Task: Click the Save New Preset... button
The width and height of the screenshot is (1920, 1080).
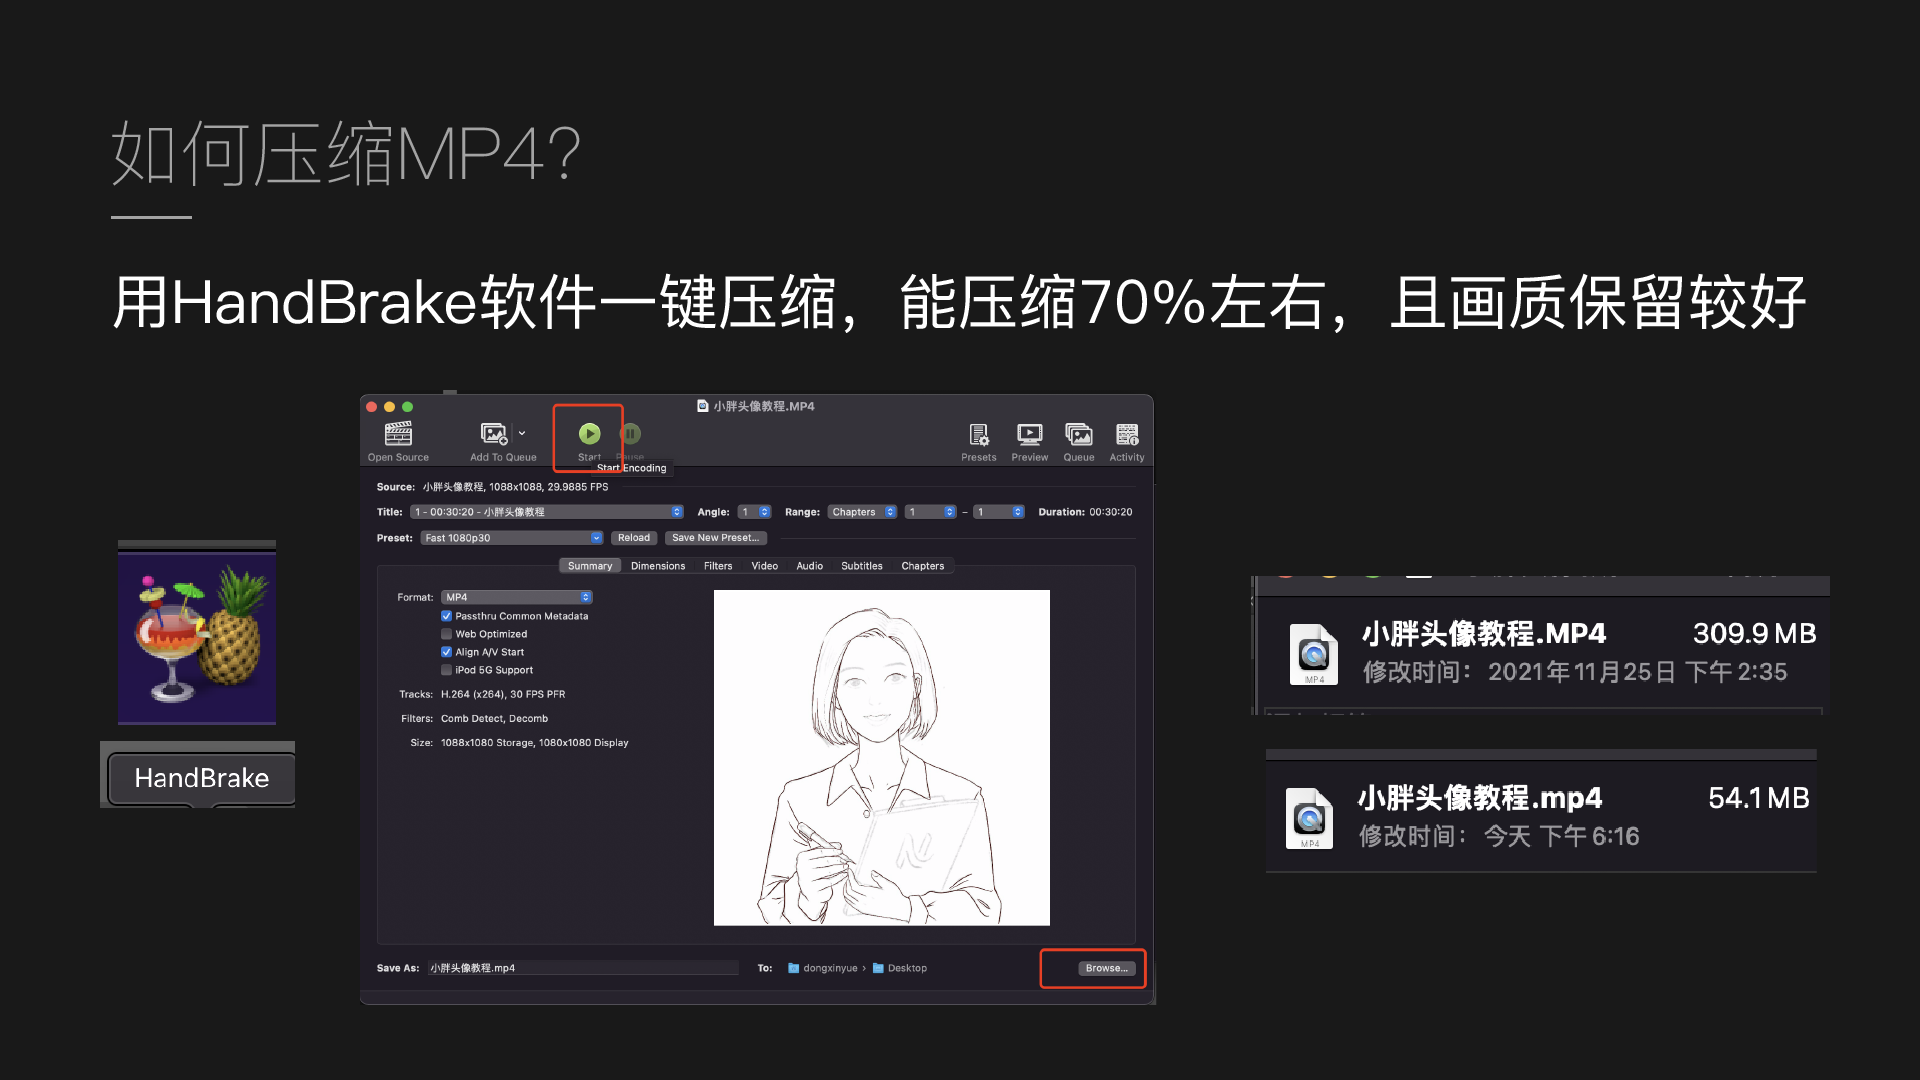Action: pyautogui.click(x=715, y=538)
